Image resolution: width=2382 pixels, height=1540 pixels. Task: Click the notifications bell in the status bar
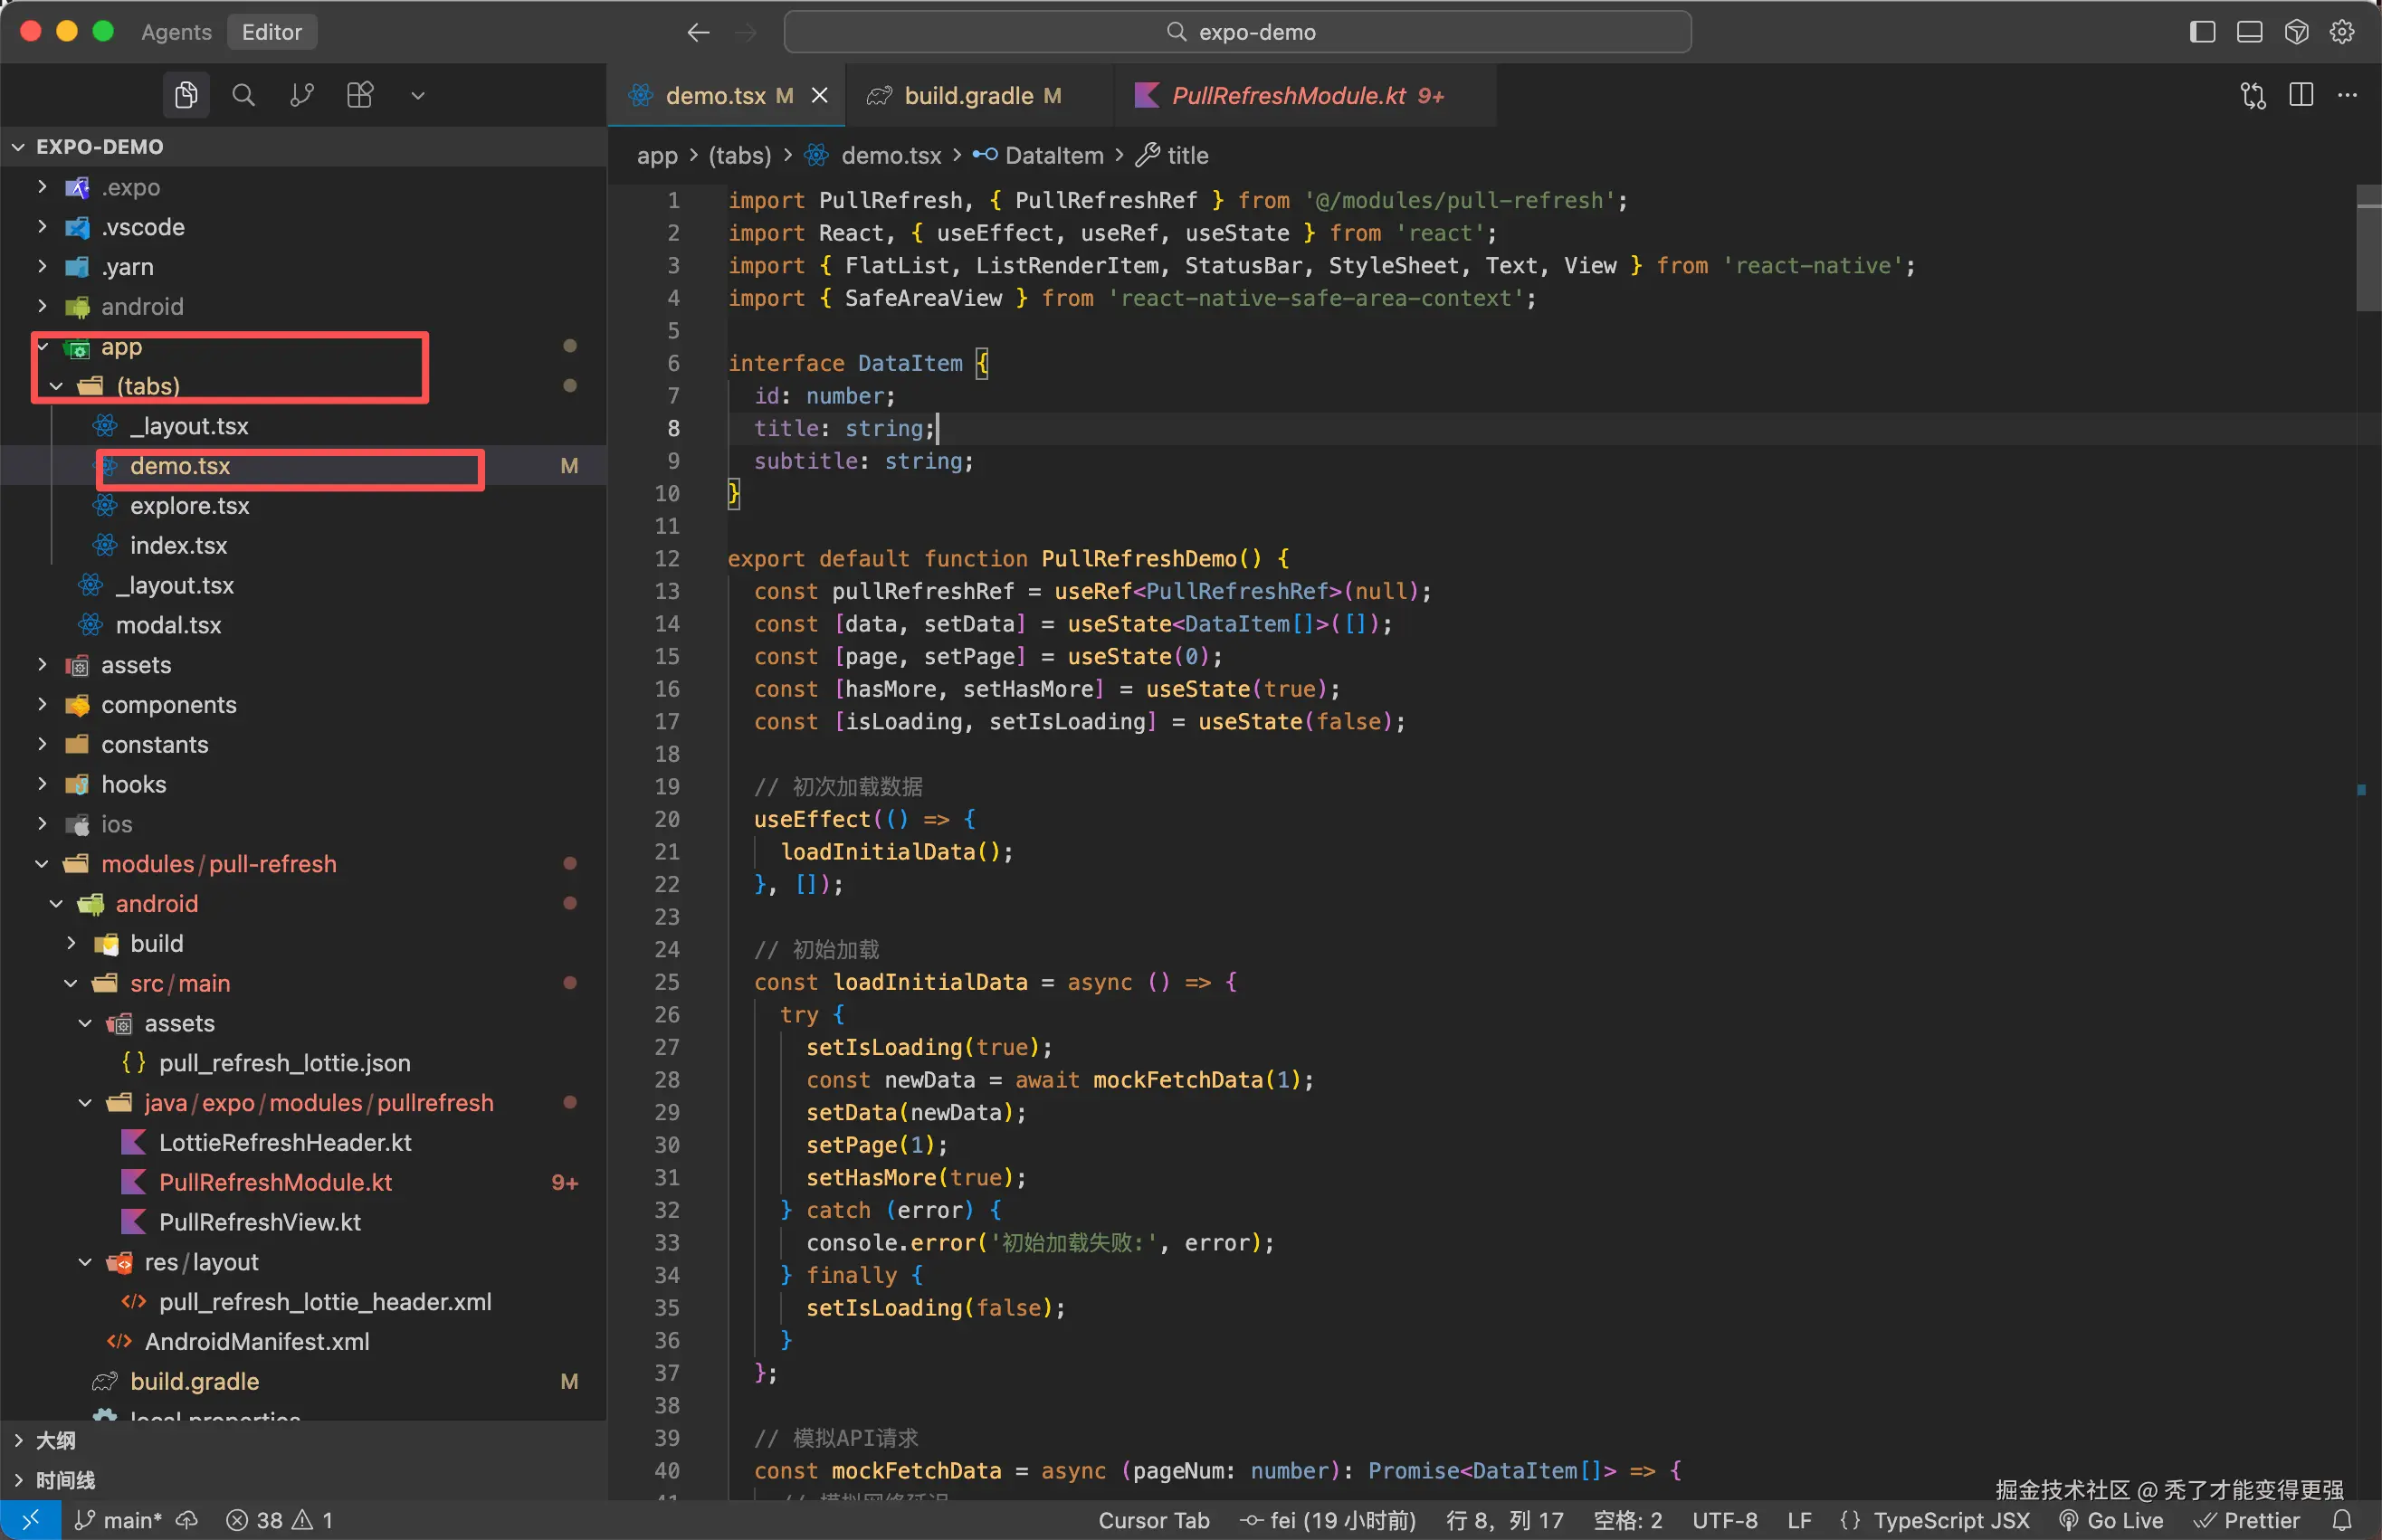2342,1520
